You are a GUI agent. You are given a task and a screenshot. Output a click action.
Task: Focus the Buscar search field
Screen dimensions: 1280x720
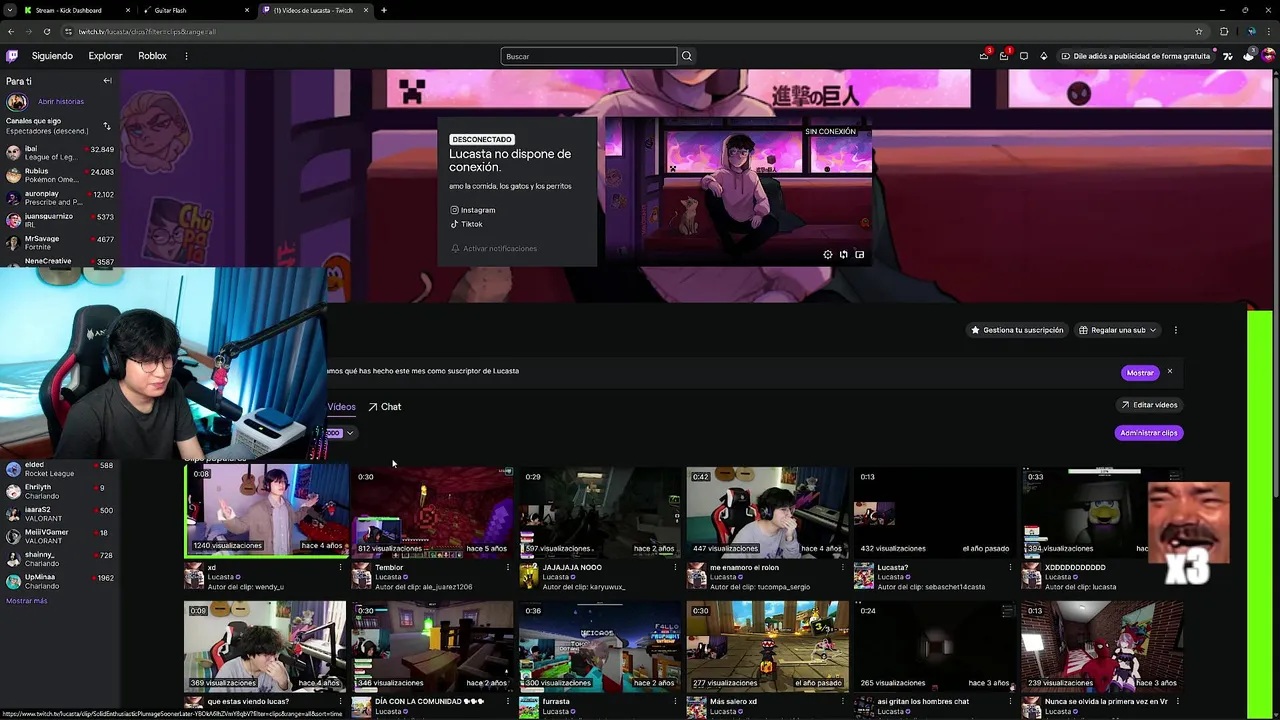coord(589,56)
